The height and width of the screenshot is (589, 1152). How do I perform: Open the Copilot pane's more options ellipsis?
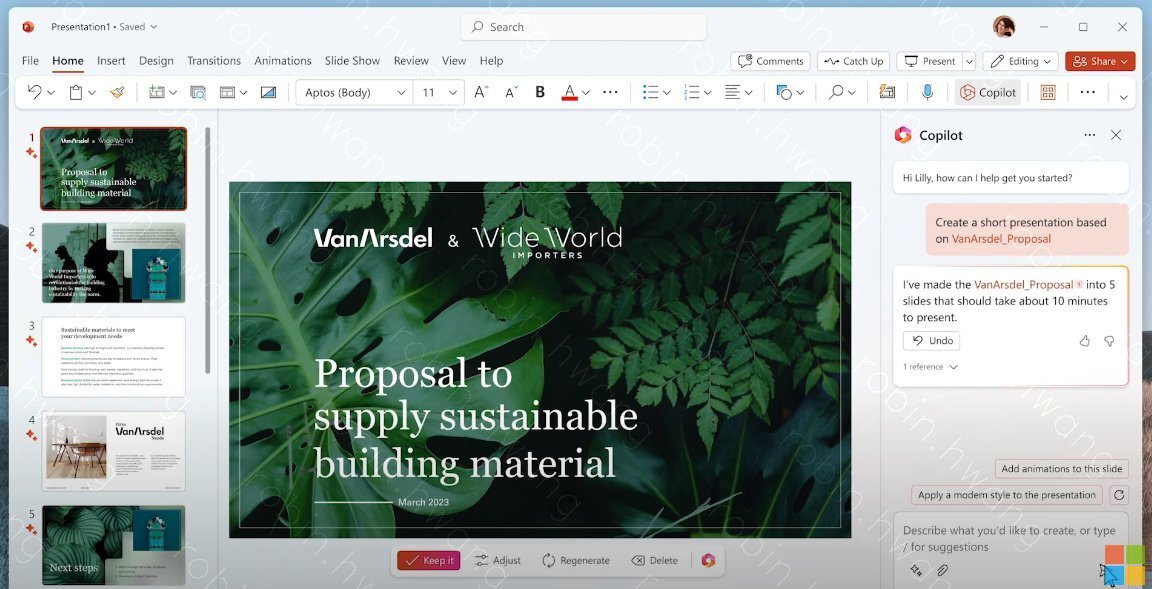[1090, 135]
